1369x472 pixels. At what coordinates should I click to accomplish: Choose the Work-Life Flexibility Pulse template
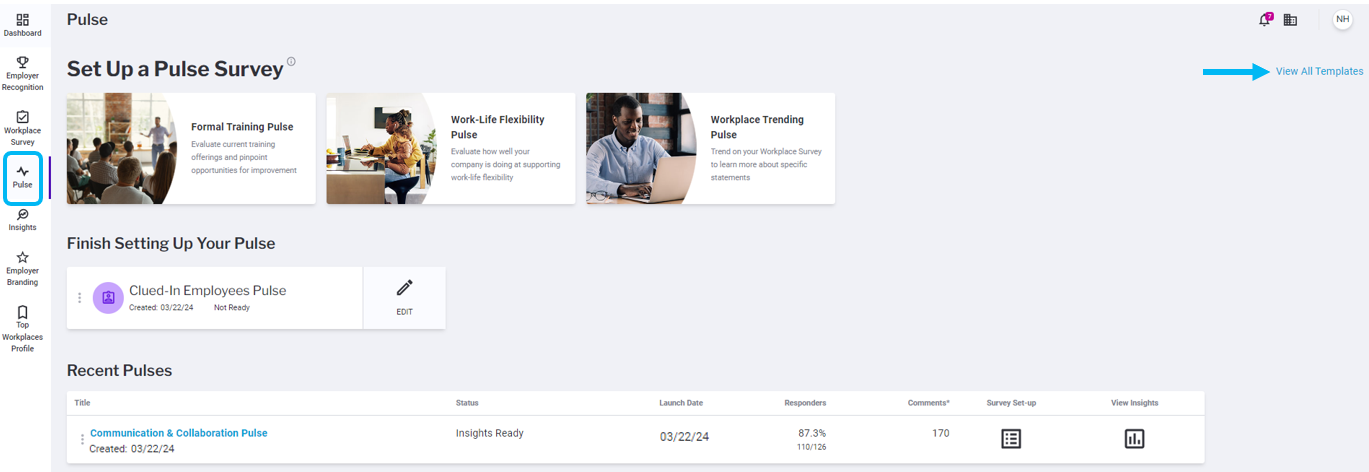[451, 148]
